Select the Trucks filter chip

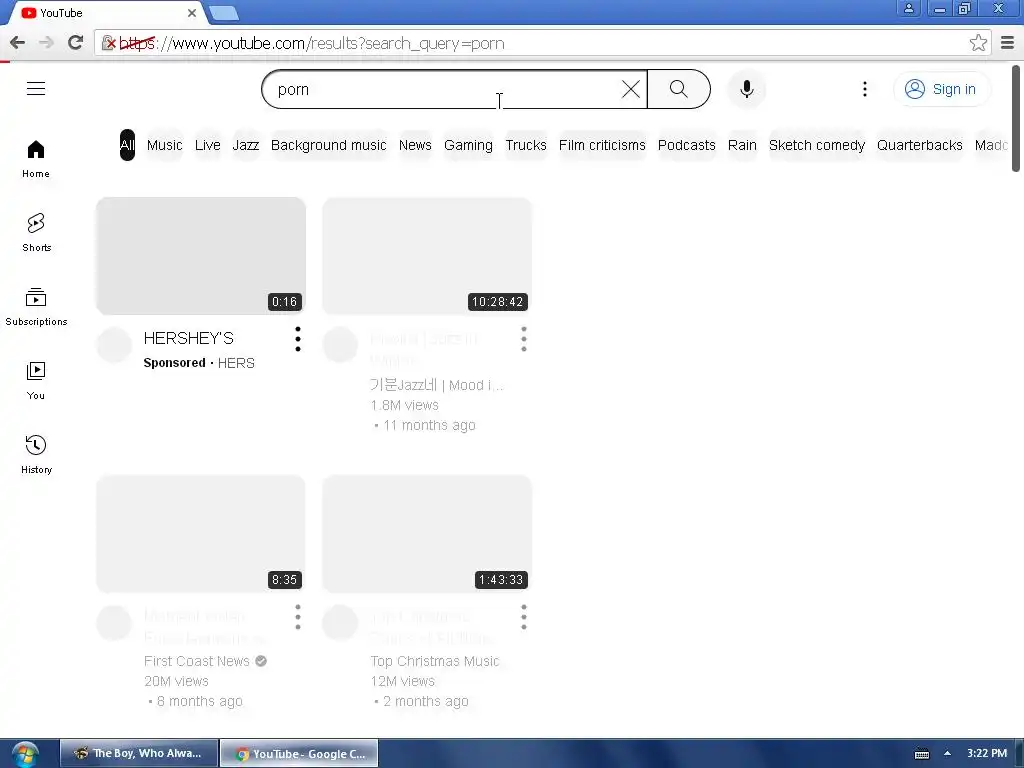[x=526, y=145]
